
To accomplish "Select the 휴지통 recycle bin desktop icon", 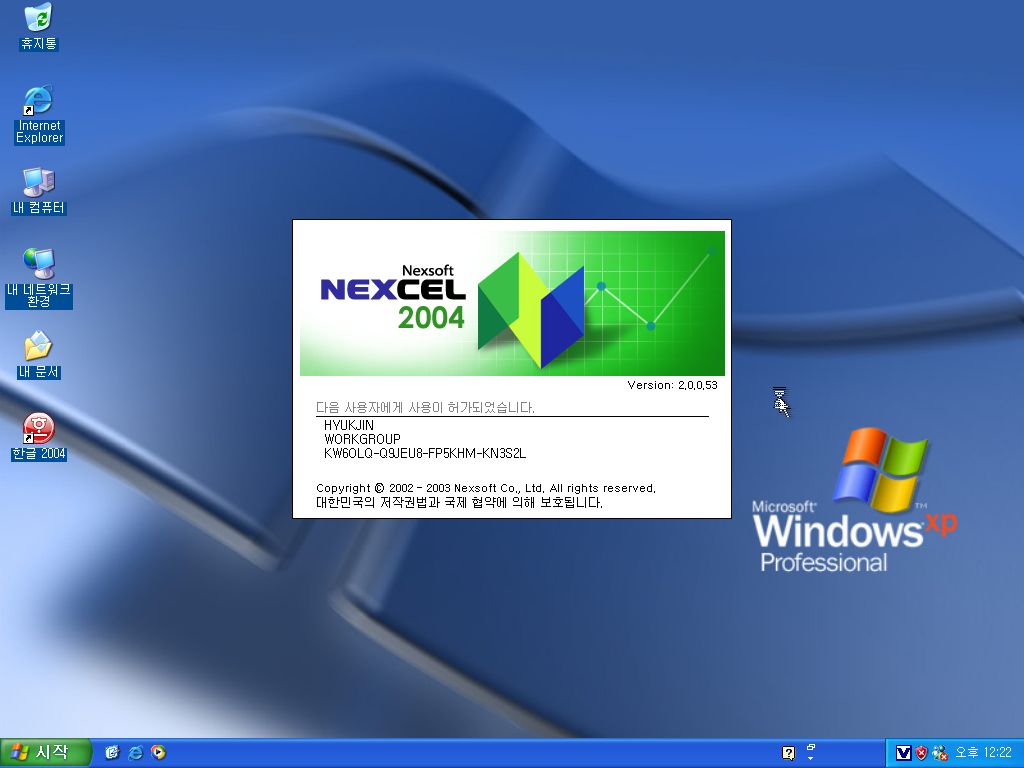I will [x=39, y=27].
